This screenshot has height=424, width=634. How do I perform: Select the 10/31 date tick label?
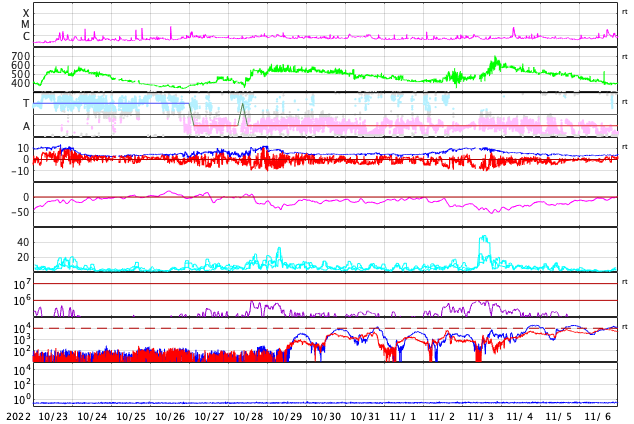tap(365, 416)
